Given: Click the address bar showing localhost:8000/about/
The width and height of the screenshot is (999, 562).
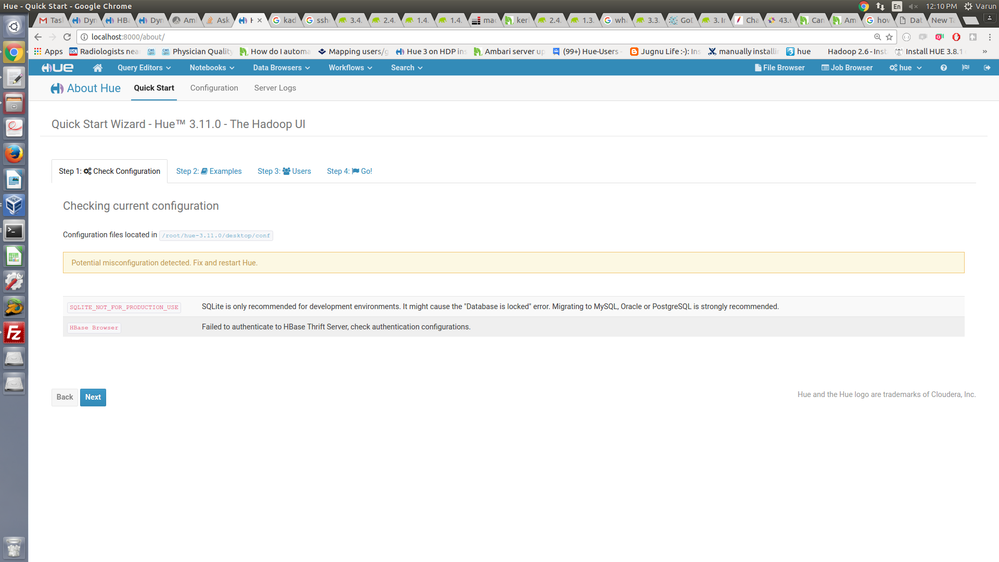Looking at the screenshot, I should click(478, 37).
